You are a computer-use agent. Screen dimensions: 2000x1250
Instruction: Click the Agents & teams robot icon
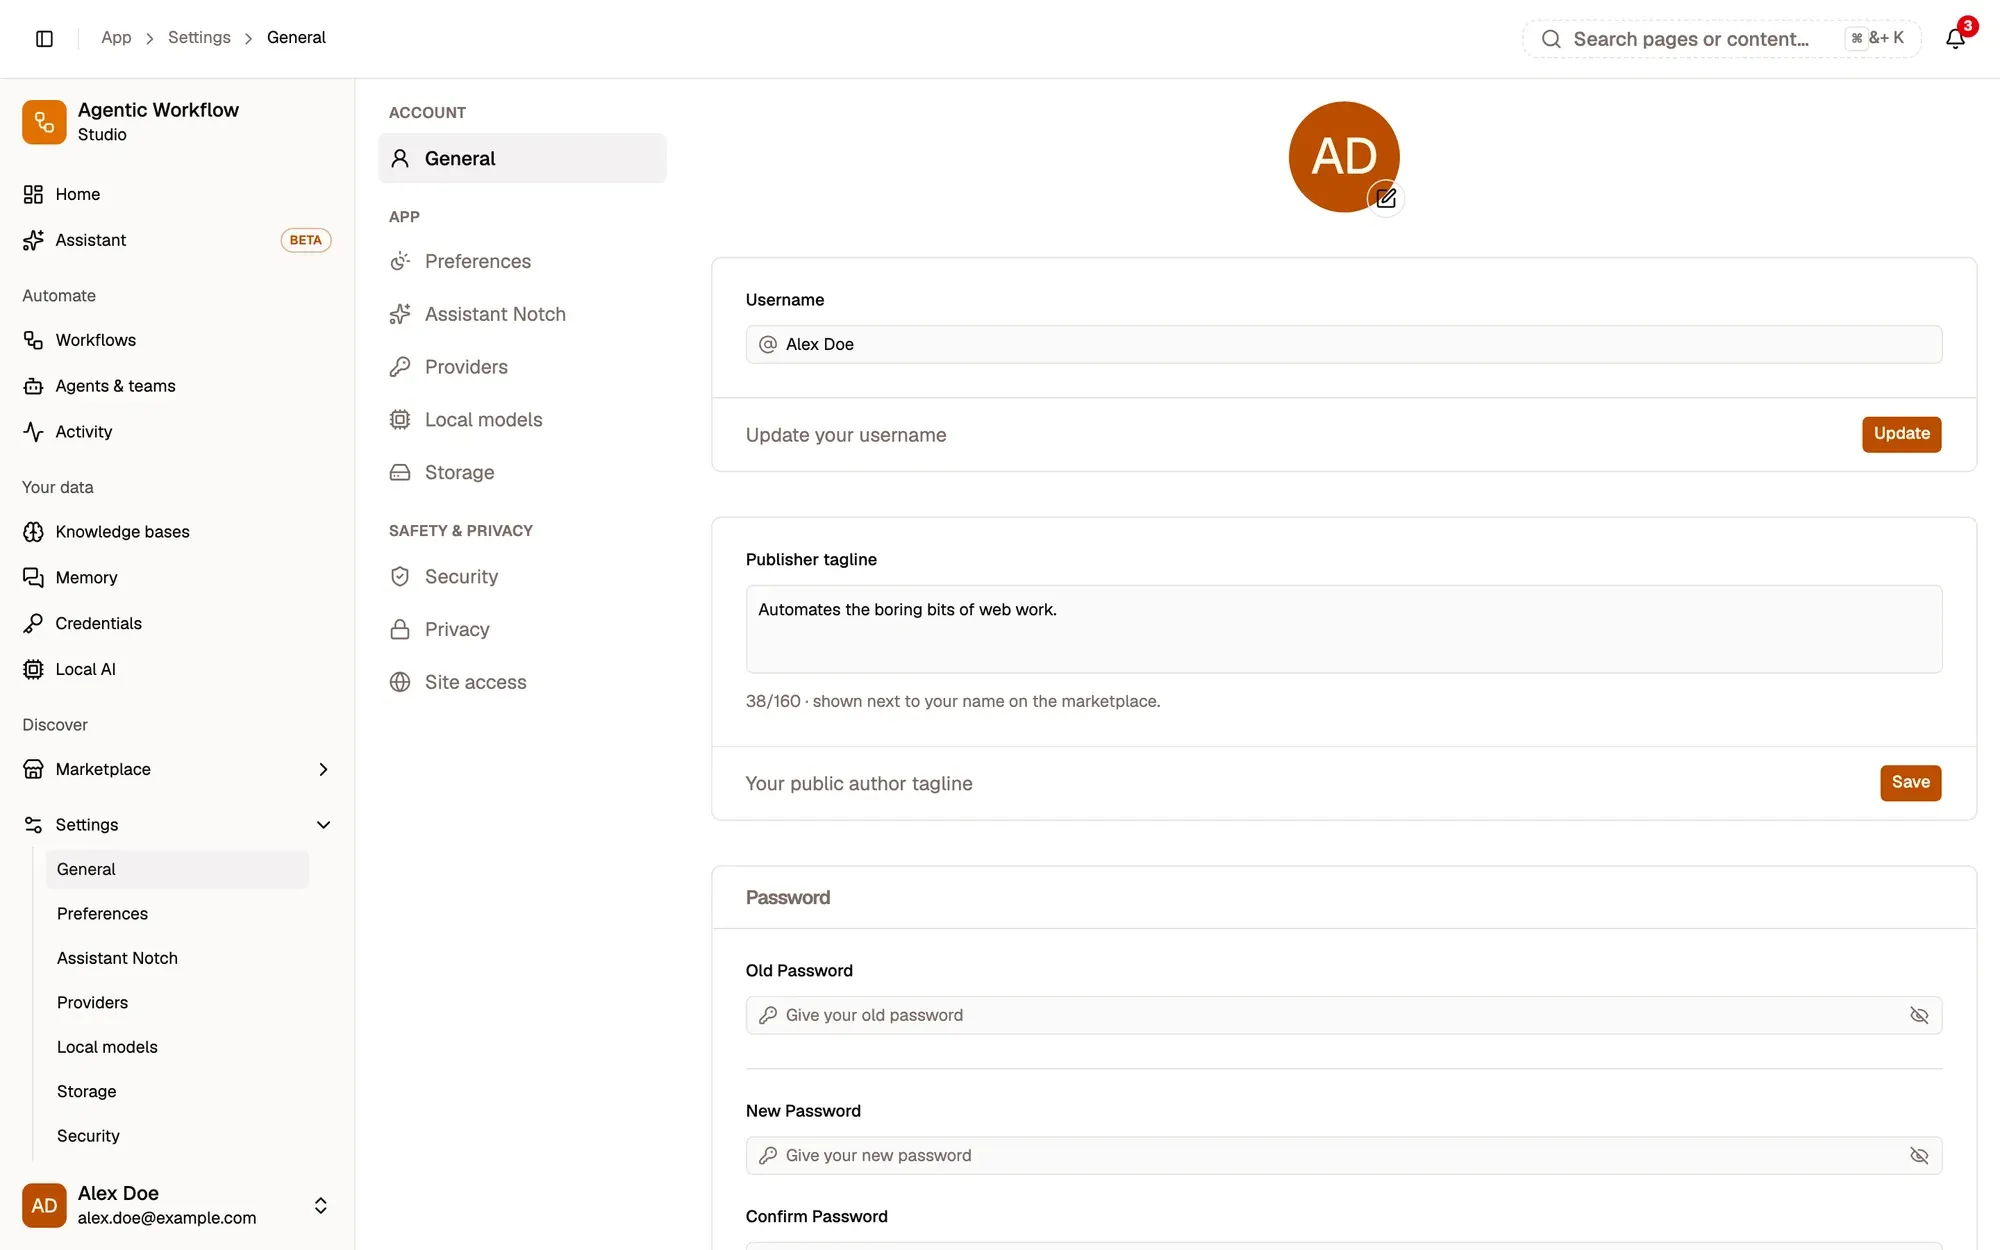(x=33, y=386)
